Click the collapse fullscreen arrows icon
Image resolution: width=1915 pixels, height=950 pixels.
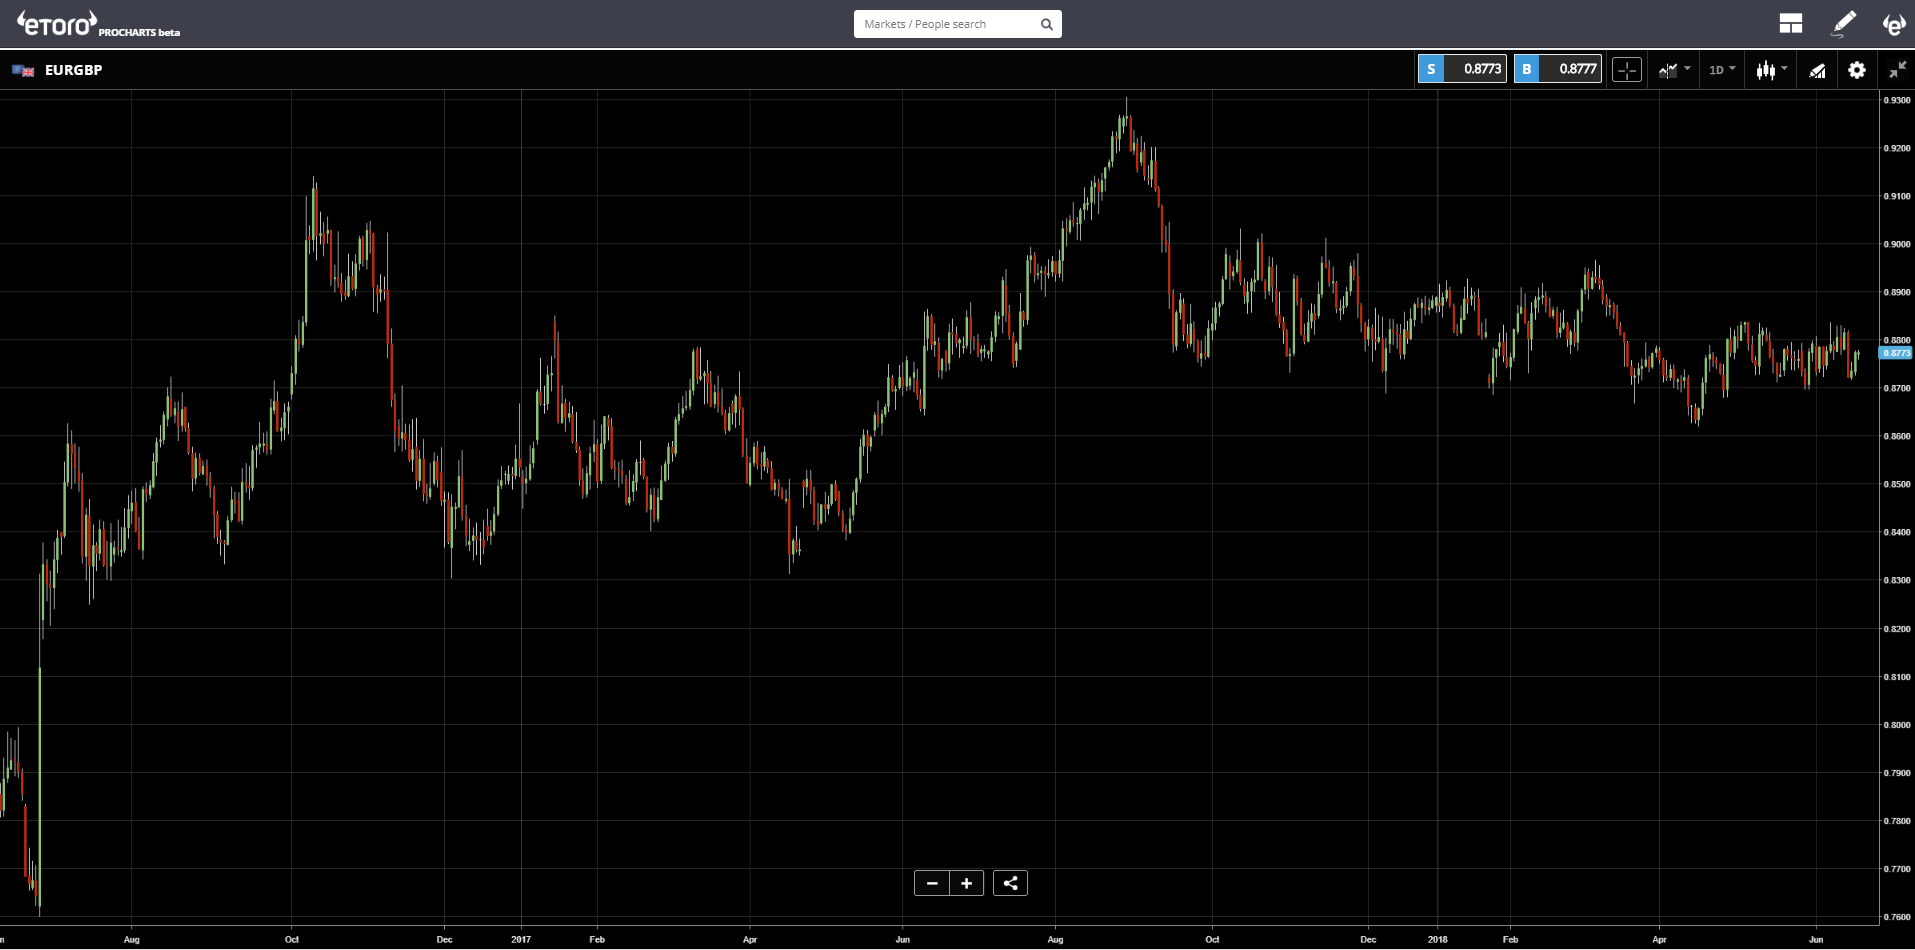1897,70
